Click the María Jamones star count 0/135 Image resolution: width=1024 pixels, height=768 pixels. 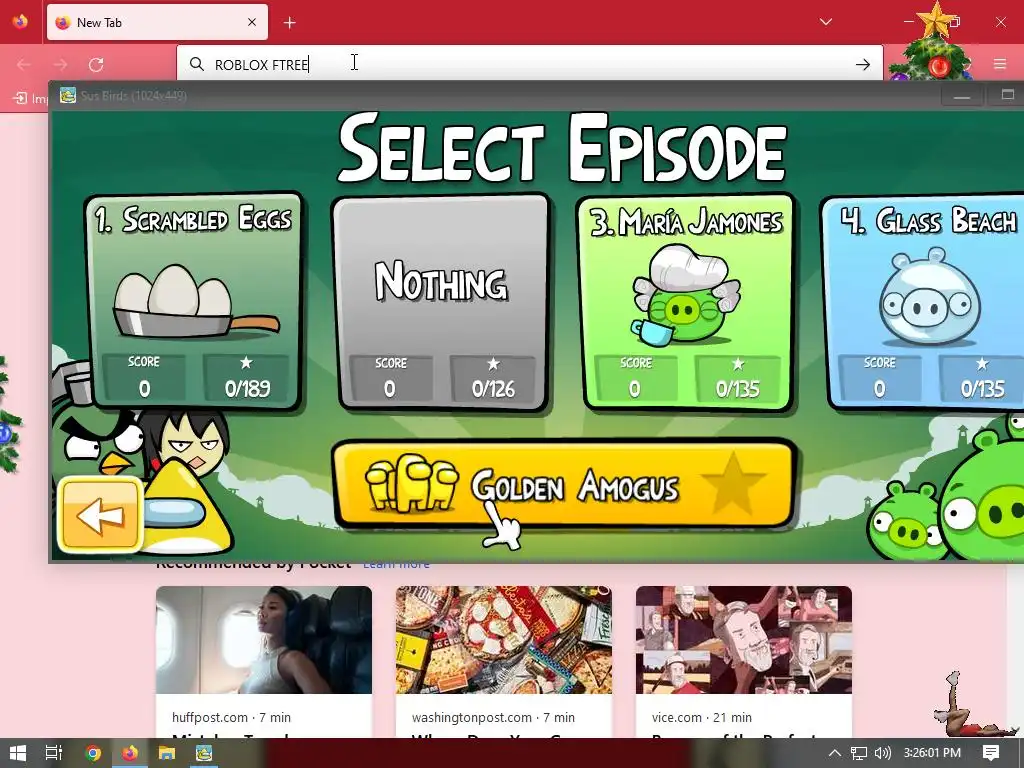coord(737,381)
